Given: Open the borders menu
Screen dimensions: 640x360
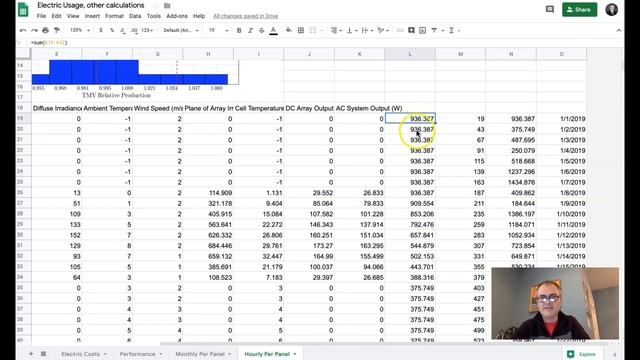Looking at the screenshot, I should pos(301,30).
